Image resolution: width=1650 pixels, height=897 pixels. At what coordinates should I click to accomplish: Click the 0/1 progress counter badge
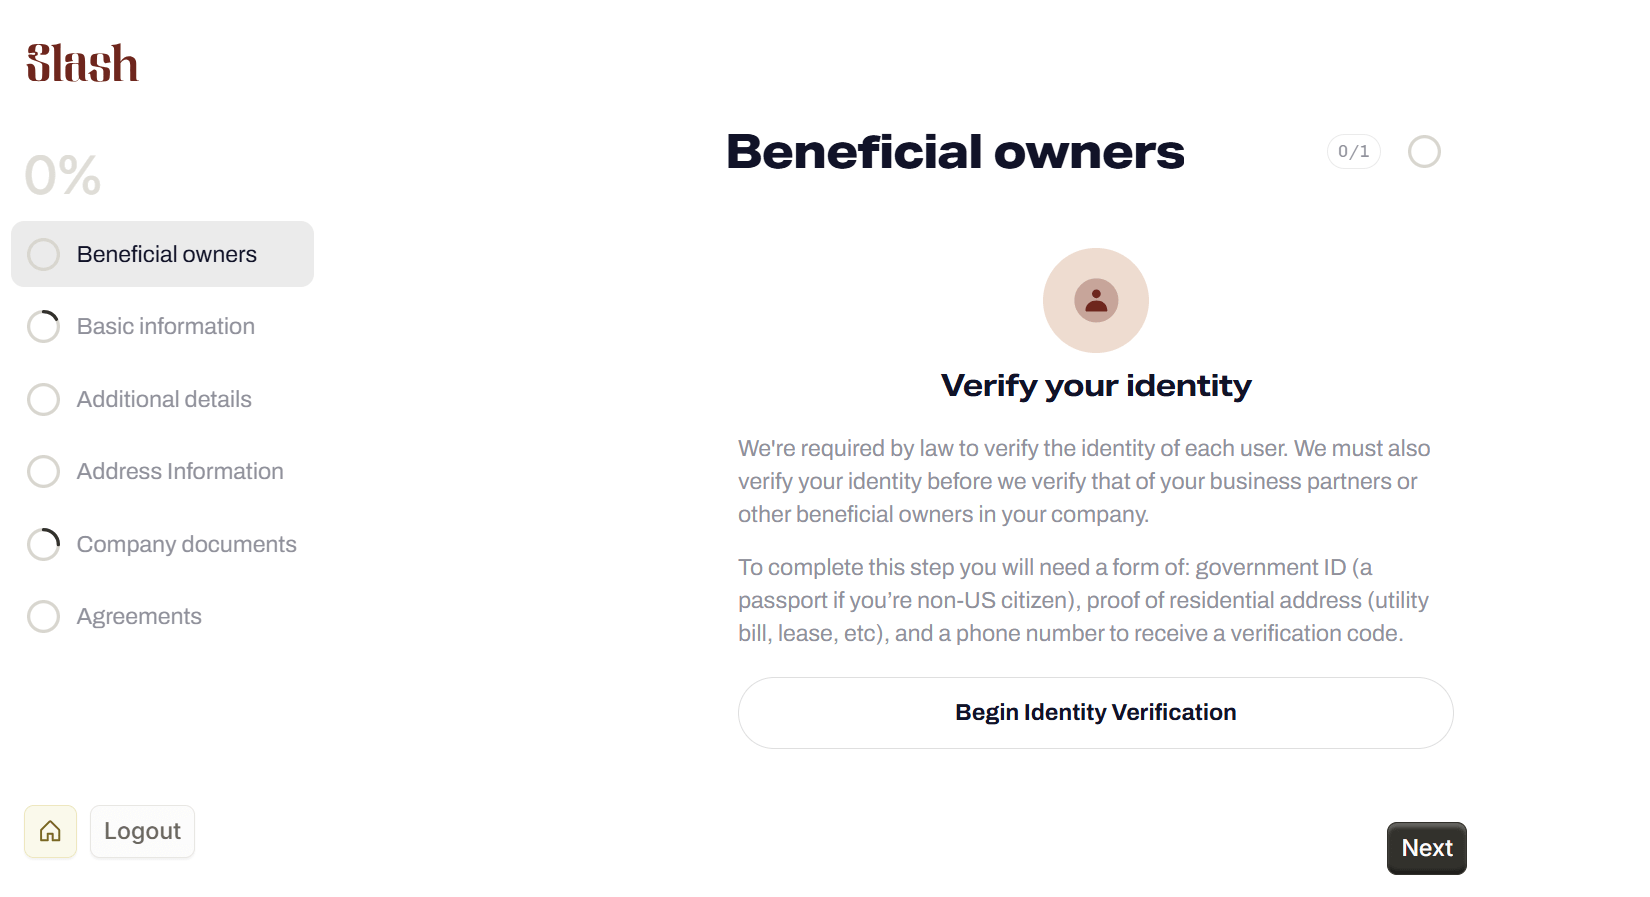coord(1353,152)
